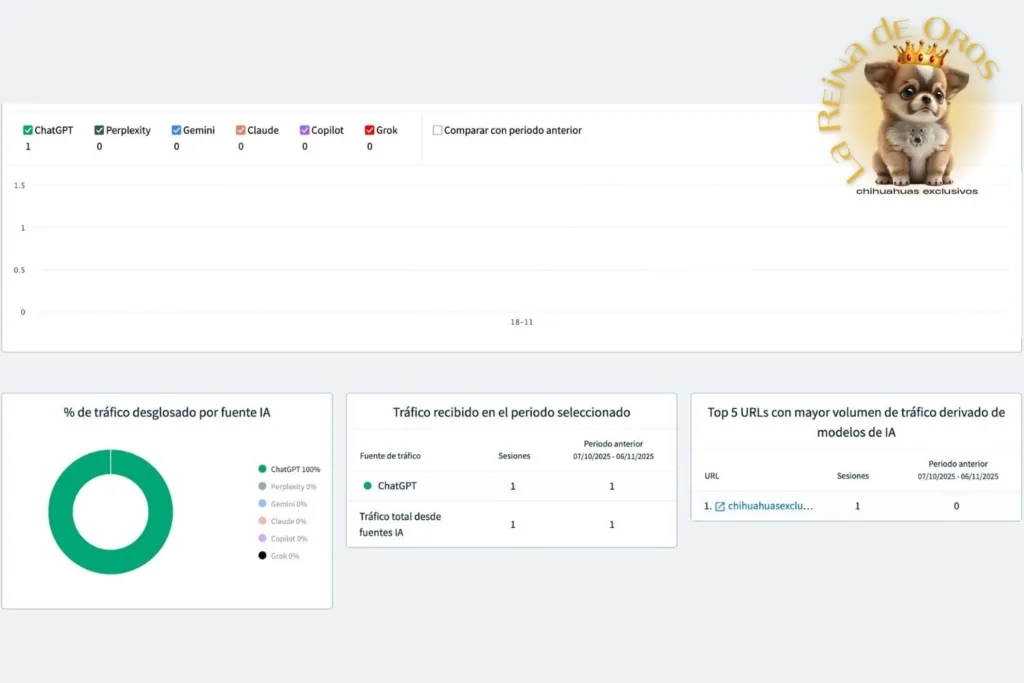Toggle the Claude checkbox
This screenshot has width=1024, height=683.
(x=241, y=130)
